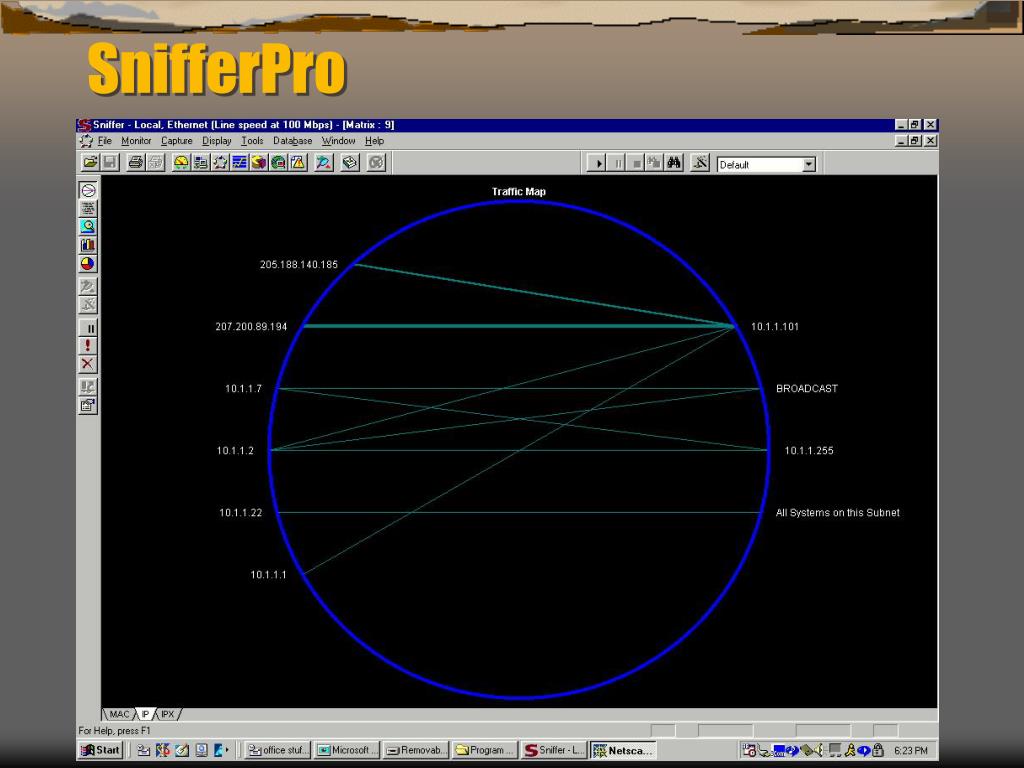Switch to the Netsca taskbar window
1024x768 pixels.
(623, 750)
